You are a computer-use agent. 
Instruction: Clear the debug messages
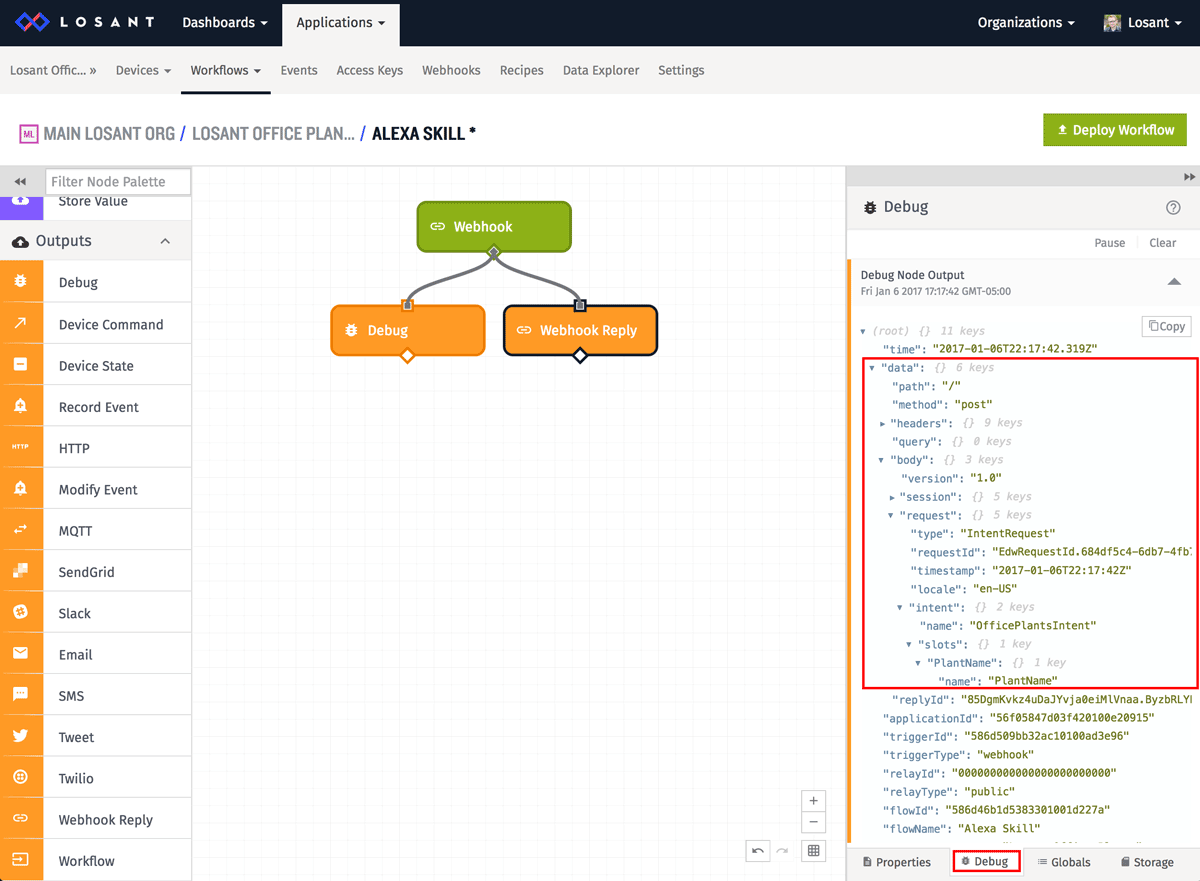(1162, 242)
